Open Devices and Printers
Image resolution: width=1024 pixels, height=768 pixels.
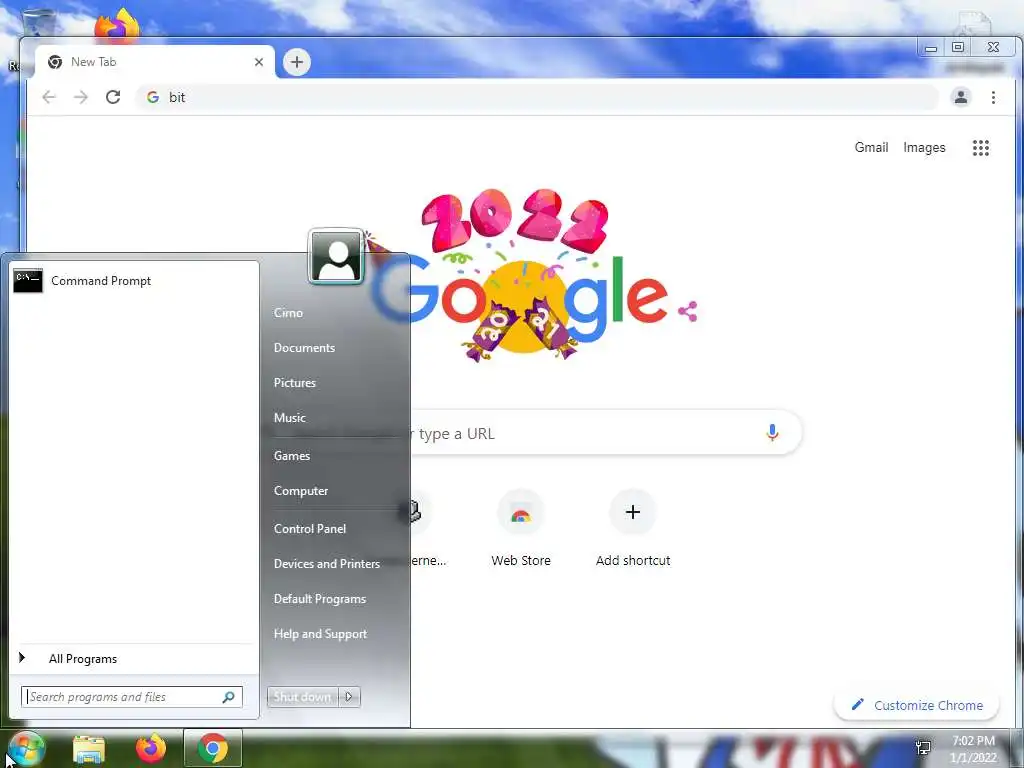[x=327, y=564]
